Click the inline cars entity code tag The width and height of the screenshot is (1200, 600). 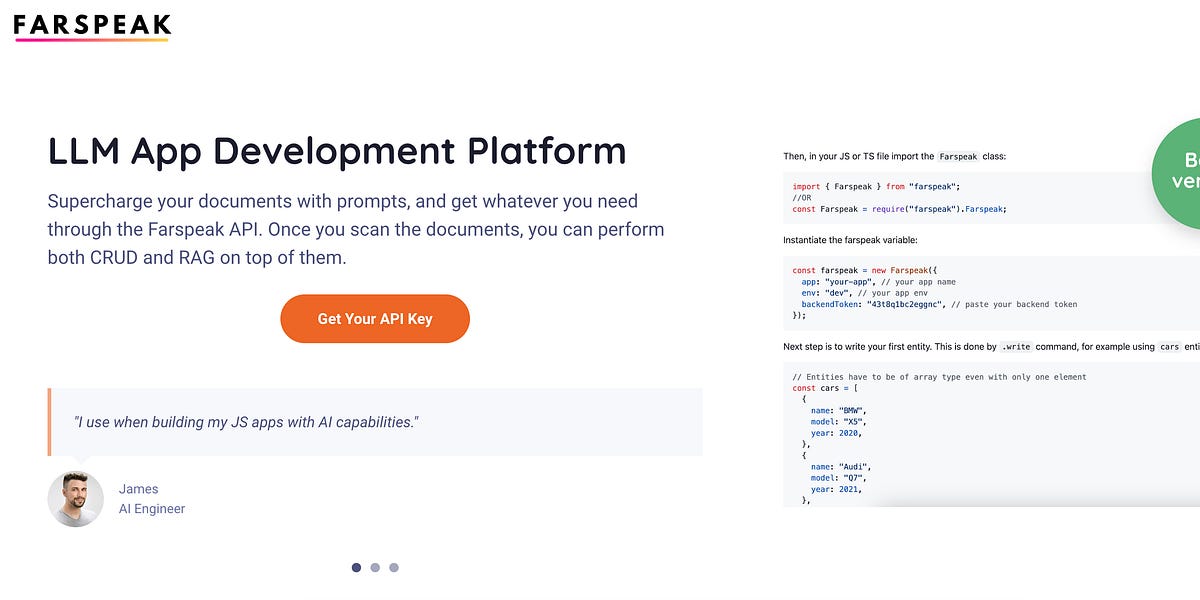(1169, 346)
